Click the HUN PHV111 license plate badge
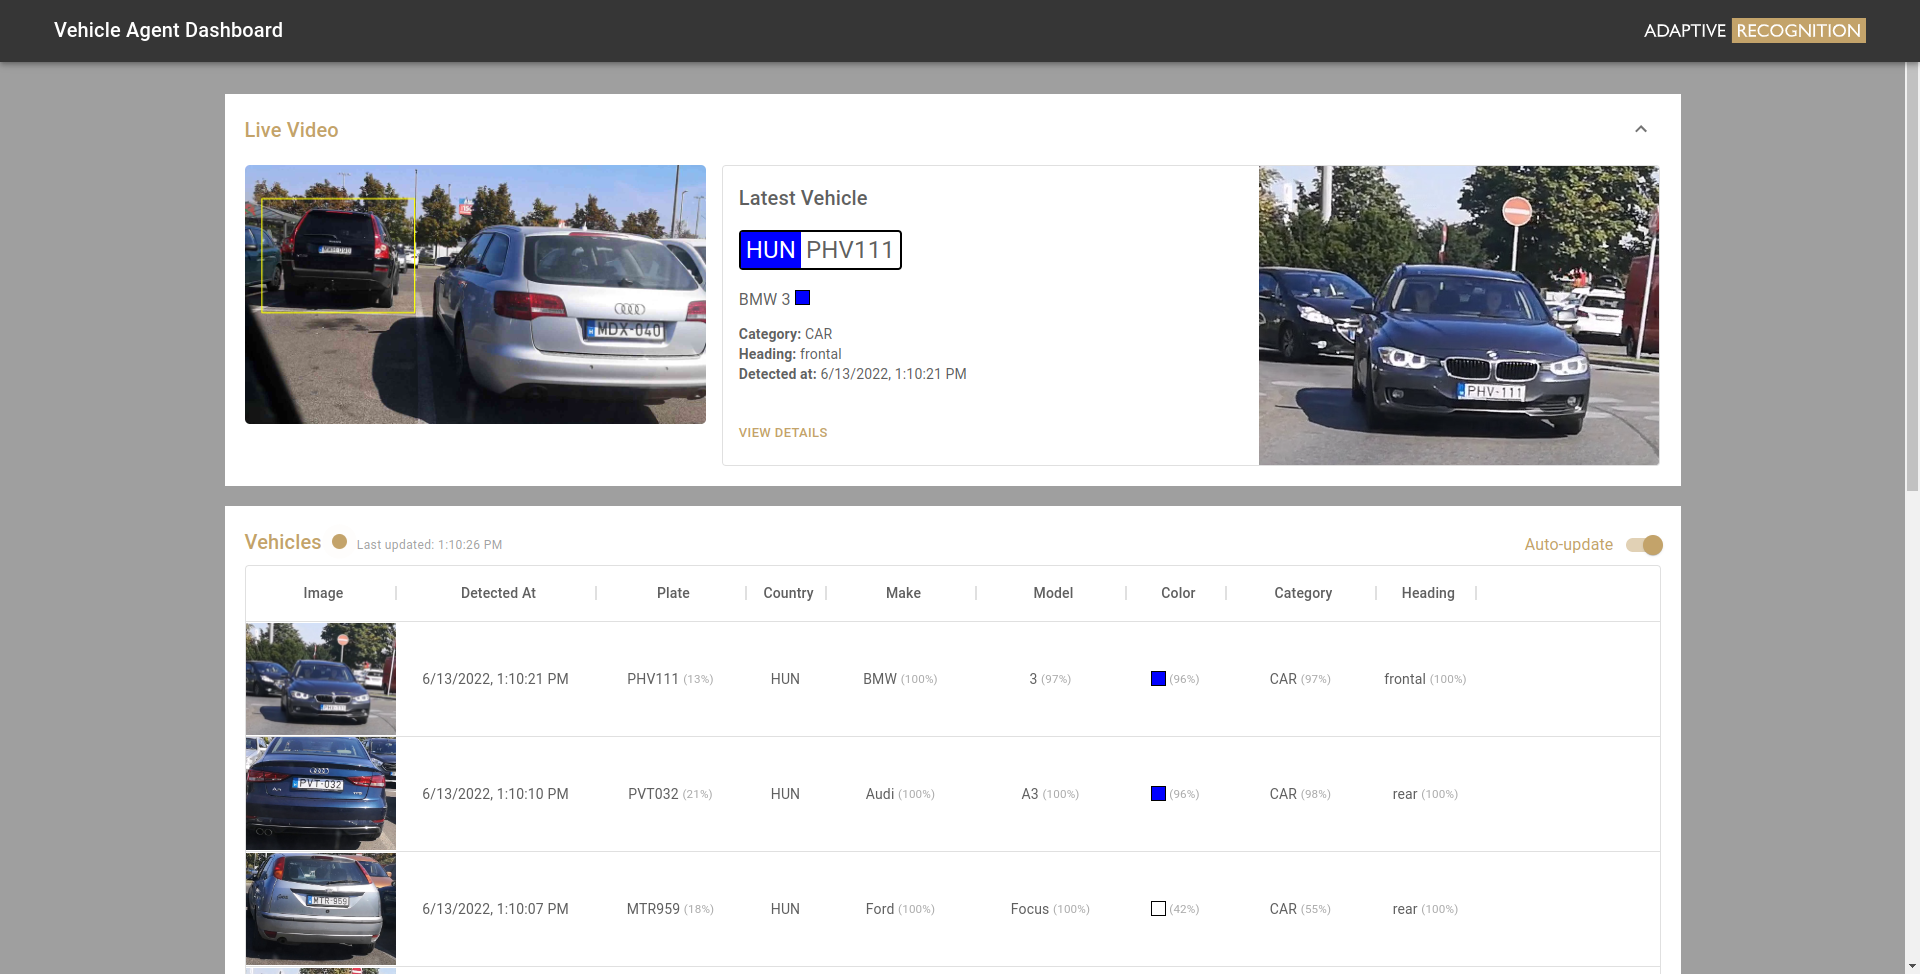 820,250
